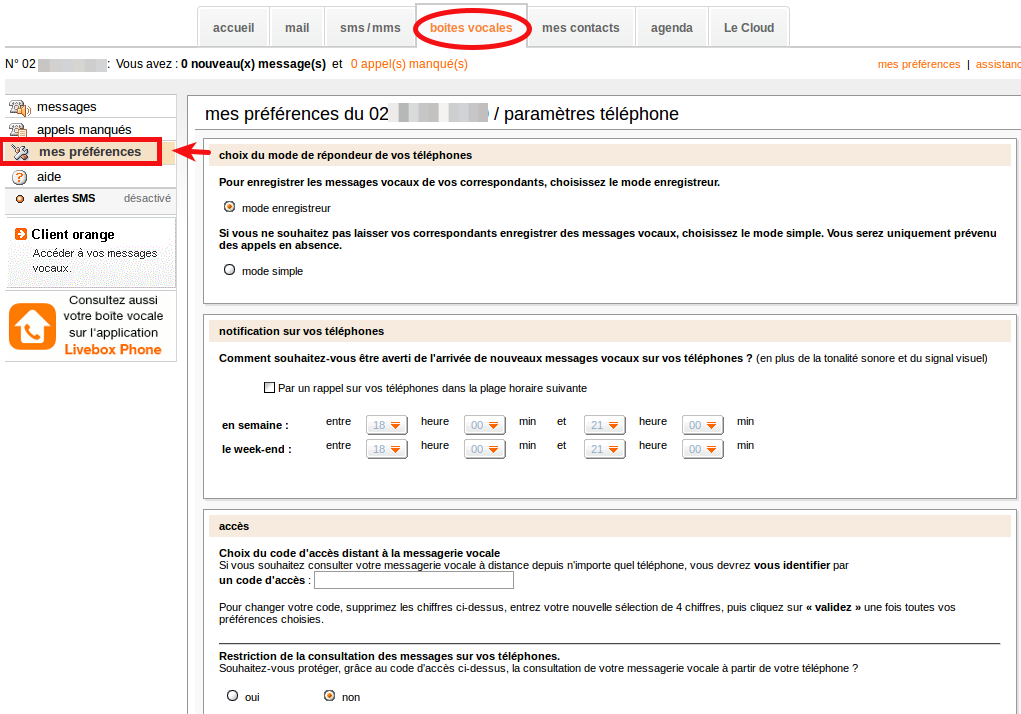Click the messages envelope icon in sidebar
Screen dimensions: 1021x714
pyautogui.click(x=19, y=107)
